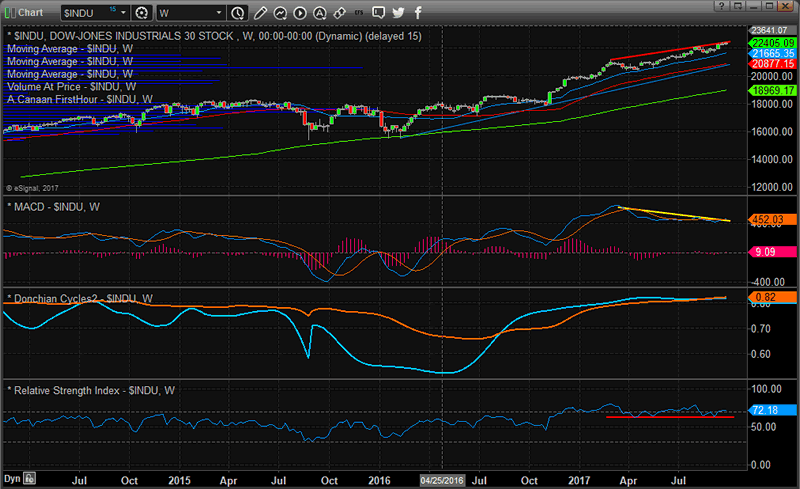Open the speech bubble chat icon
Image resolution: width=800 pixels, height=489 pixels.
pos(379,13)
